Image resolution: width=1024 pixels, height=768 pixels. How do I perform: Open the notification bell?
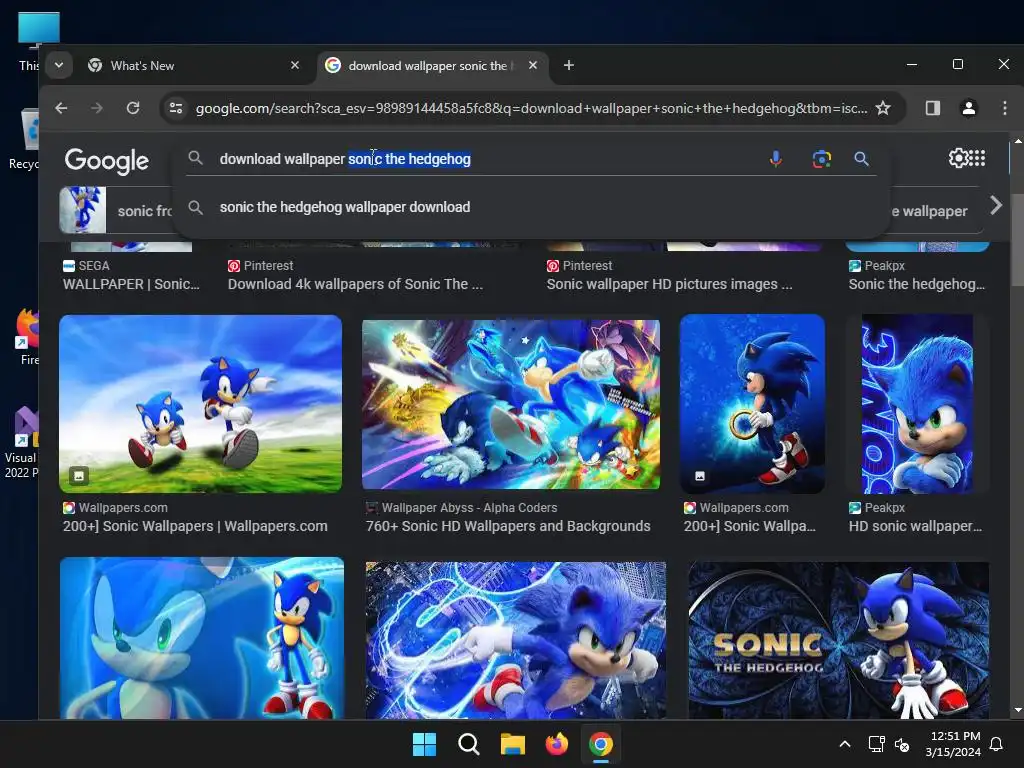pyautogui.click(x=997, y=744)
